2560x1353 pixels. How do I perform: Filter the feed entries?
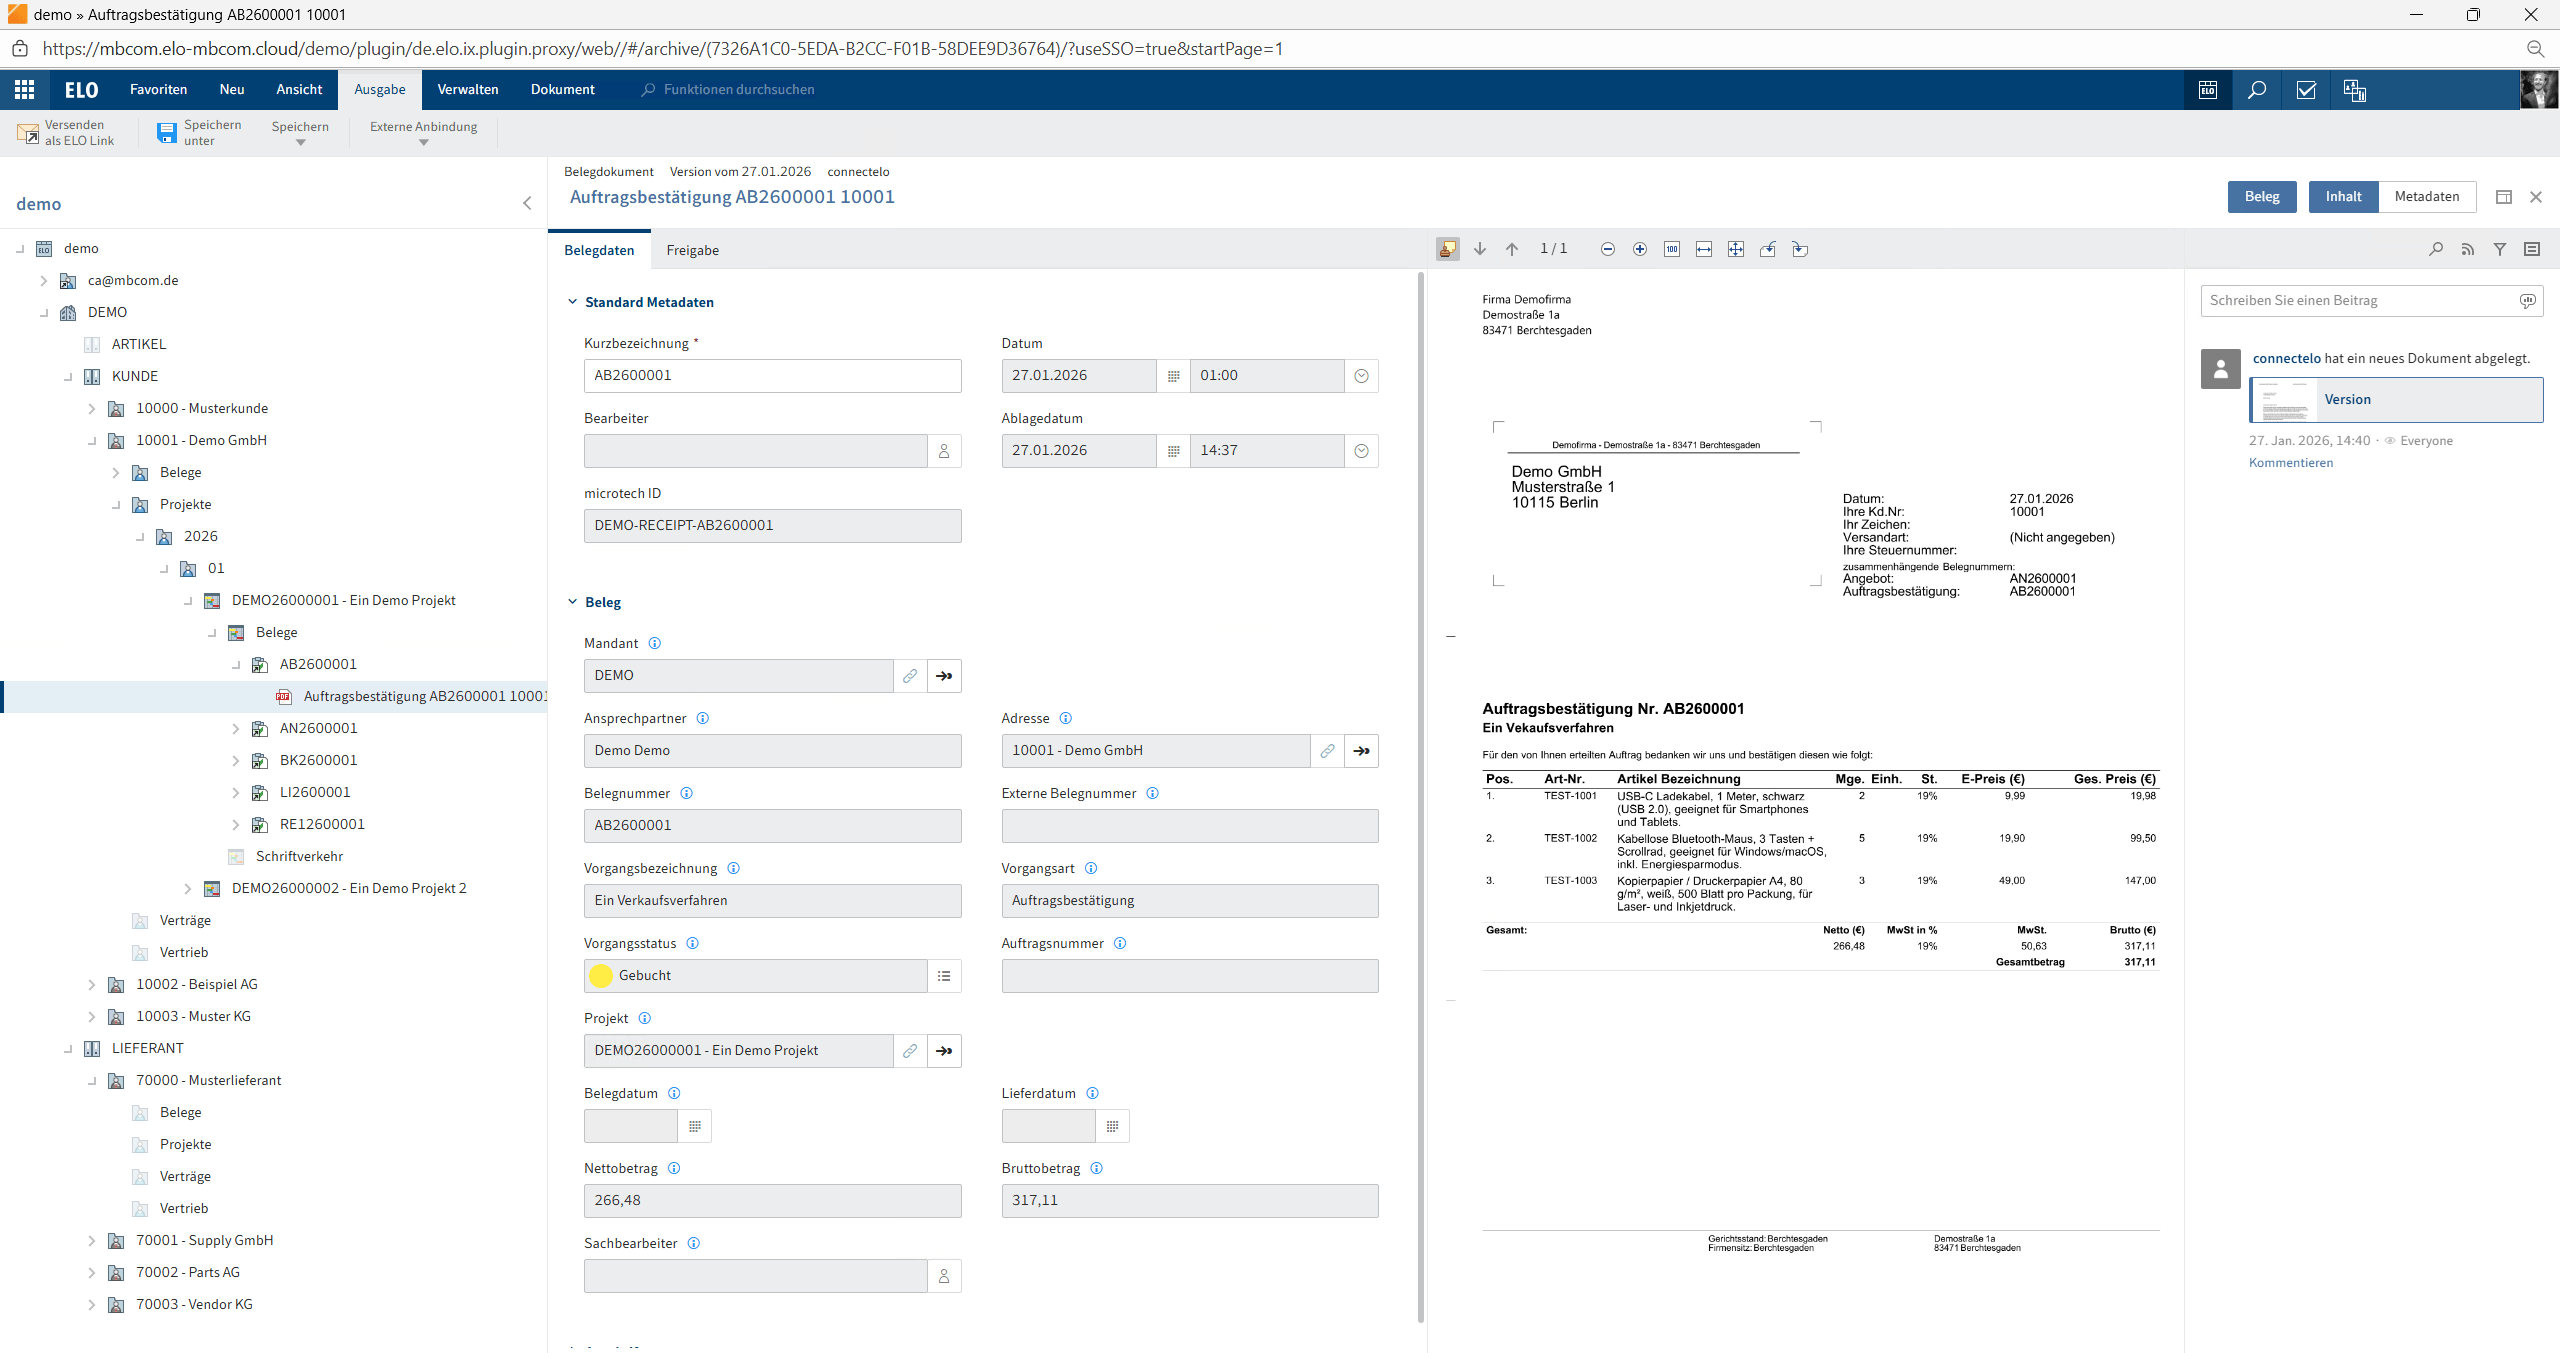2500,249
